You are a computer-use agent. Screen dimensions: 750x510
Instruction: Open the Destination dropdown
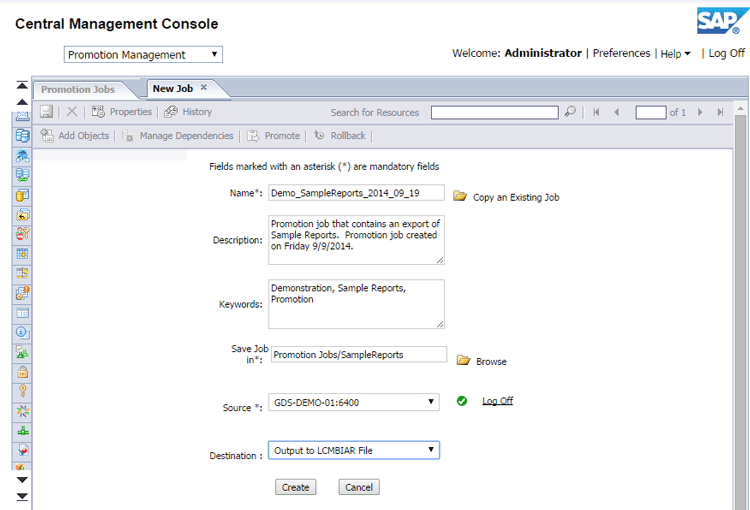[x=354, y=451]
